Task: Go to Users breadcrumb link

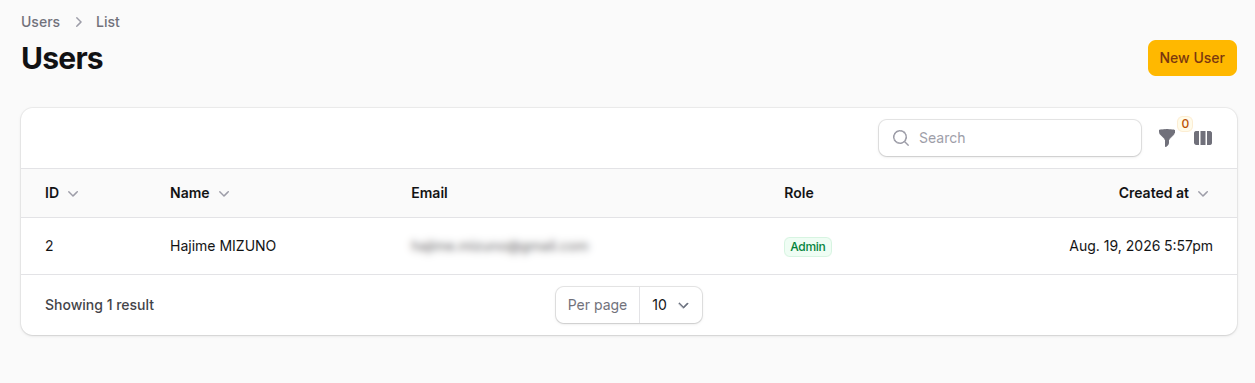Action: pyautogui.click(x=40, y=22)
